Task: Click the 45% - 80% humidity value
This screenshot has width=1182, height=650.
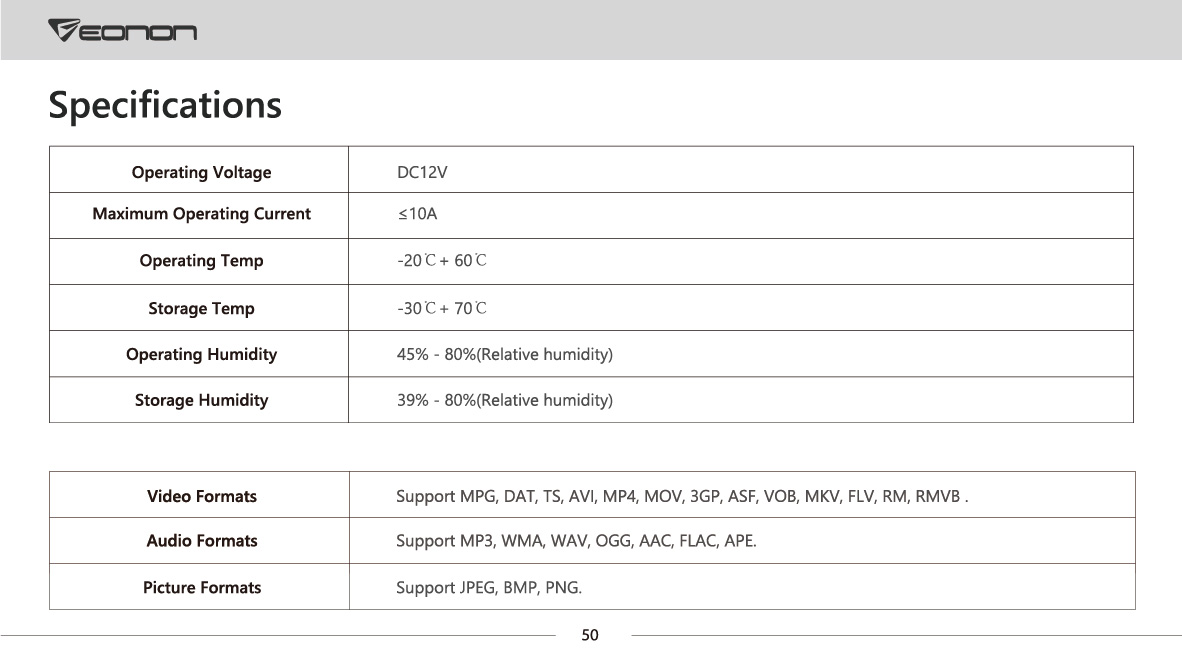Action: coord(504,354)
